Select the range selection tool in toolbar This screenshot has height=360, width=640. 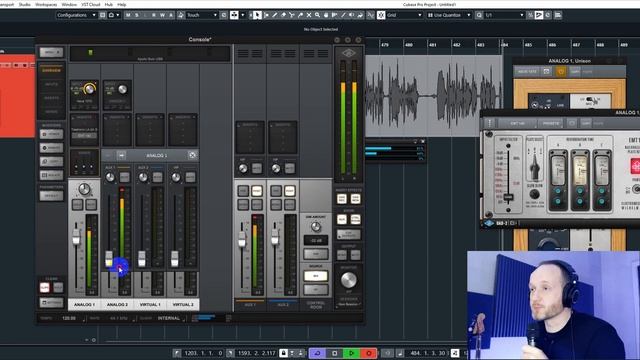tap(266, 15)
